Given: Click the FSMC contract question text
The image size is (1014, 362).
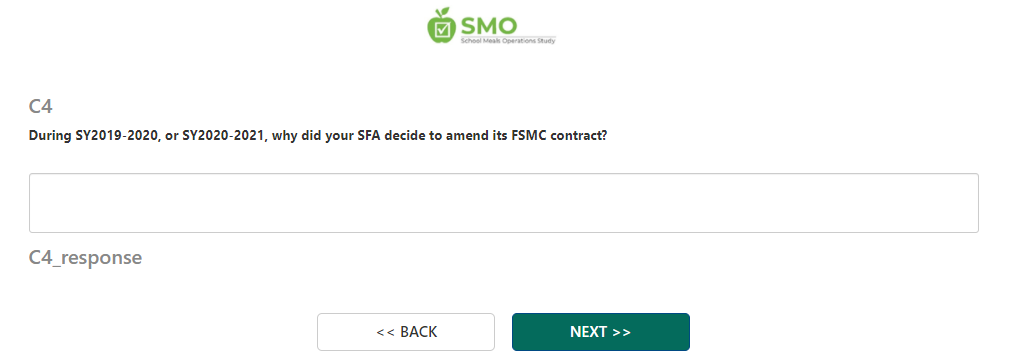Looking at the screenshot, I should 318,136.
